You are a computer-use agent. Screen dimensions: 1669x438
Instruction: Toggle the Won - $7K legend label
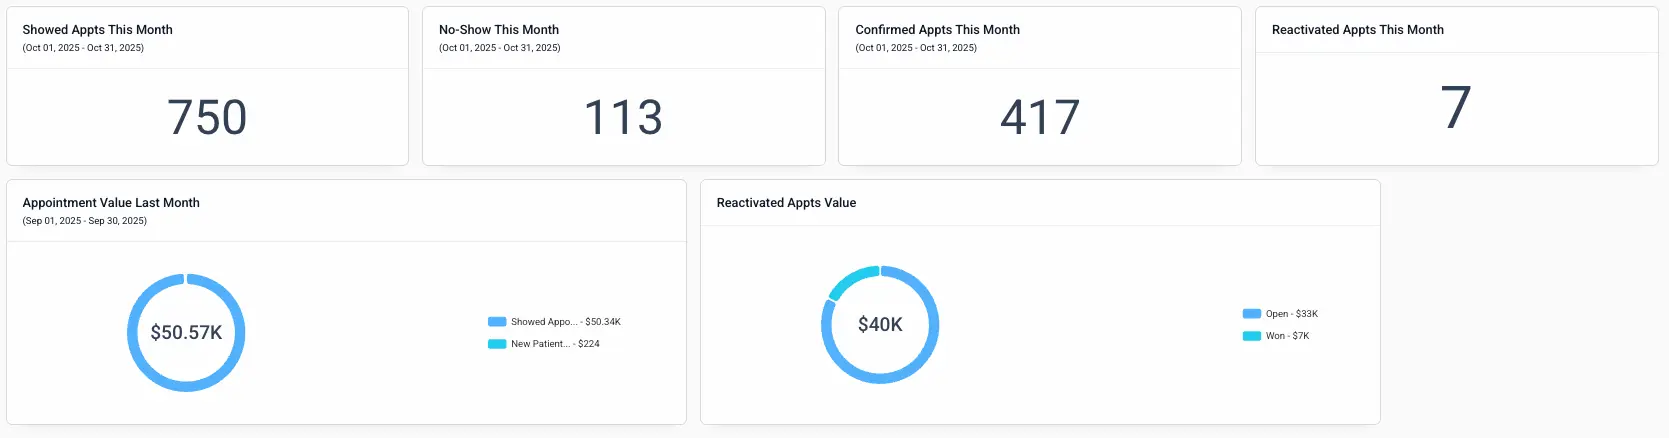(1287, 336)
